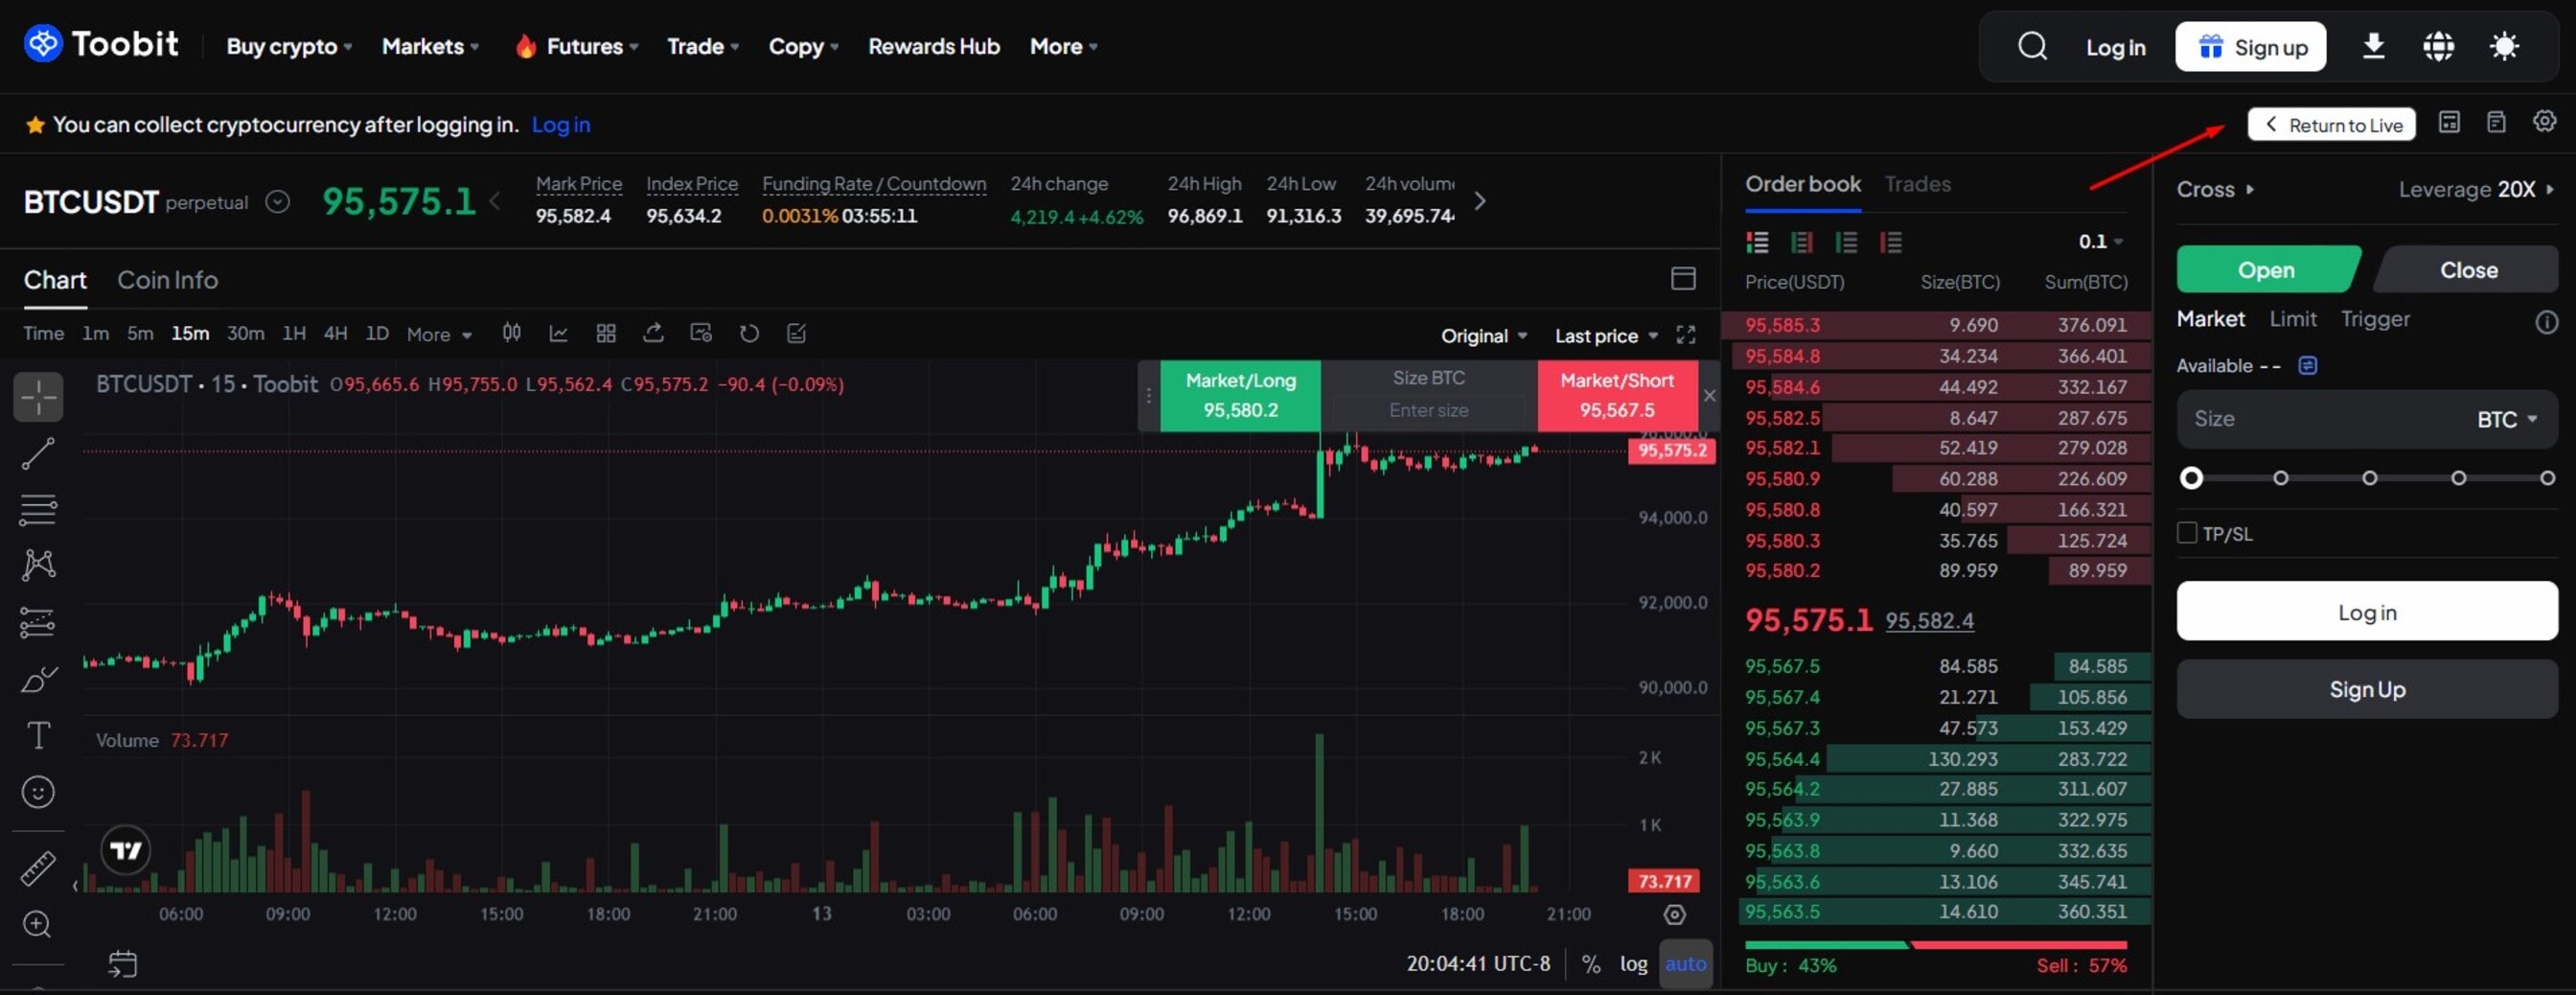The width and height of the screenshot is (2576, 995).
Task: Click the chart snapshot share icon
Action: [700, 333]
